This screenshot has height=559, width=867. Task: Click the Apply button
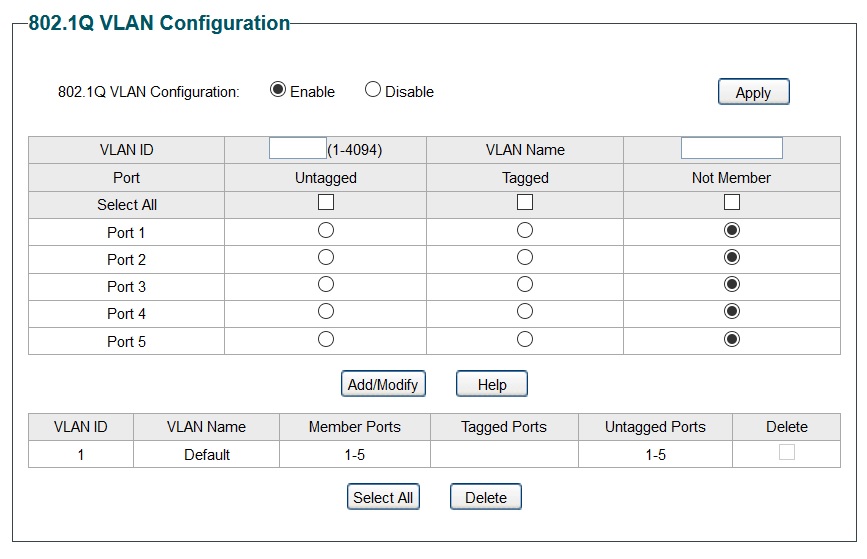coord(753,92)
